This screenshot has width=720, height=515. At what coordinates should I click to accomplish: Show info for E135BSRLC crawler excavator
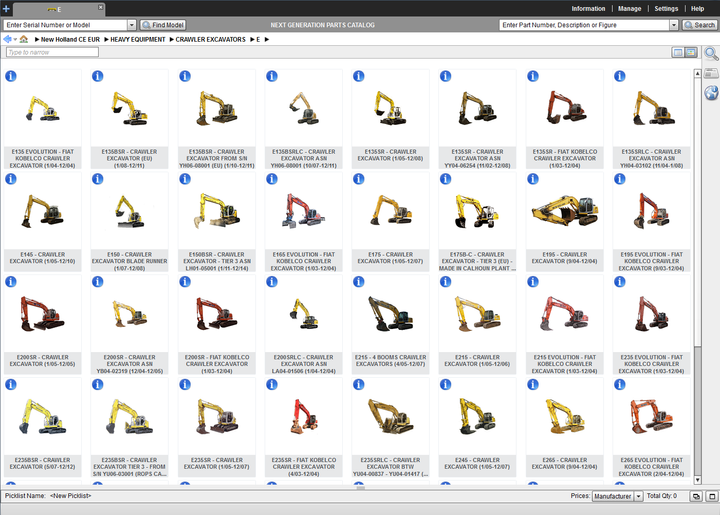point(271,76)
